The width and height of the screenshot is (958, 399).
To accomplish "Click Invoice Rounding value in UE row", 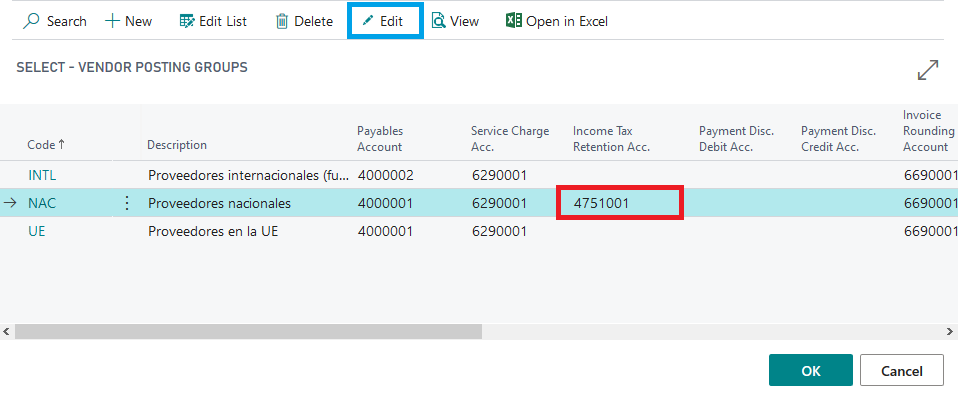I will [x=930, y=232].
